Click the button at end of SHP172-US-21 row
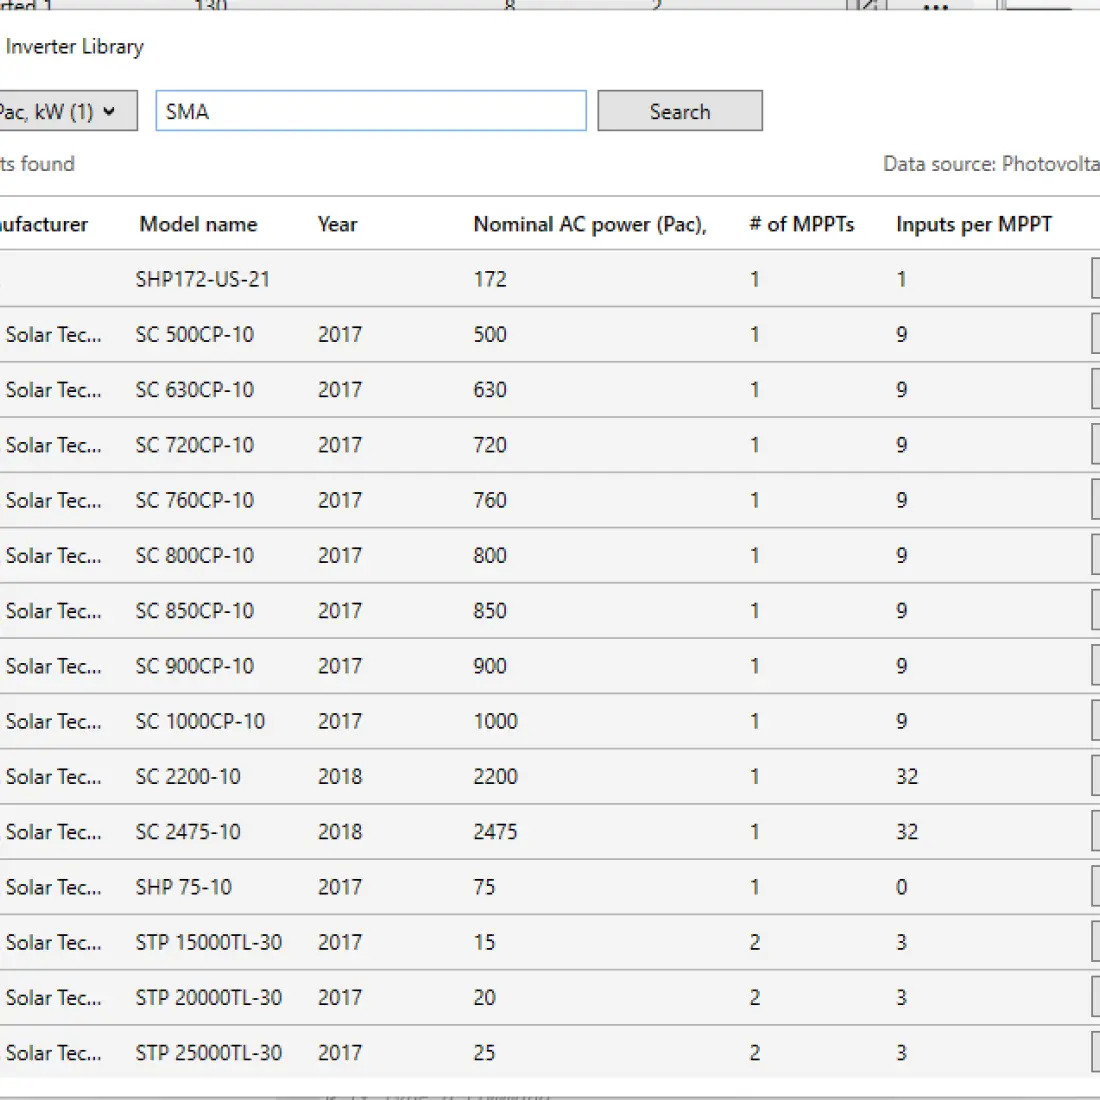The height and width of the screenshot is (1100, 1100). tap(1094, 279)
